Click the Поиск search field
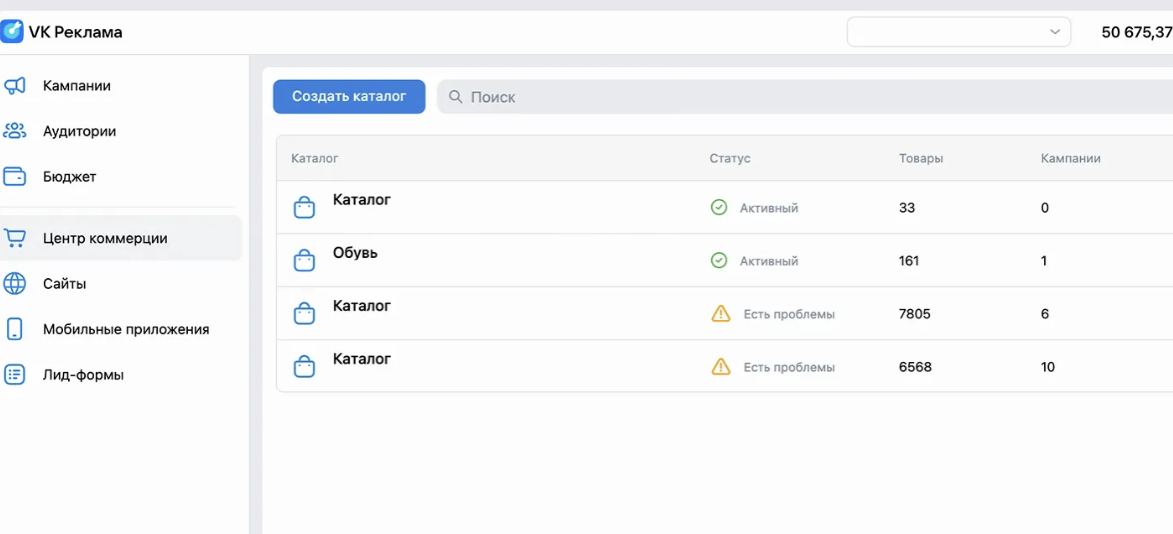The width and height of the screenshot is (1173, 534). [x=805, y=97]
